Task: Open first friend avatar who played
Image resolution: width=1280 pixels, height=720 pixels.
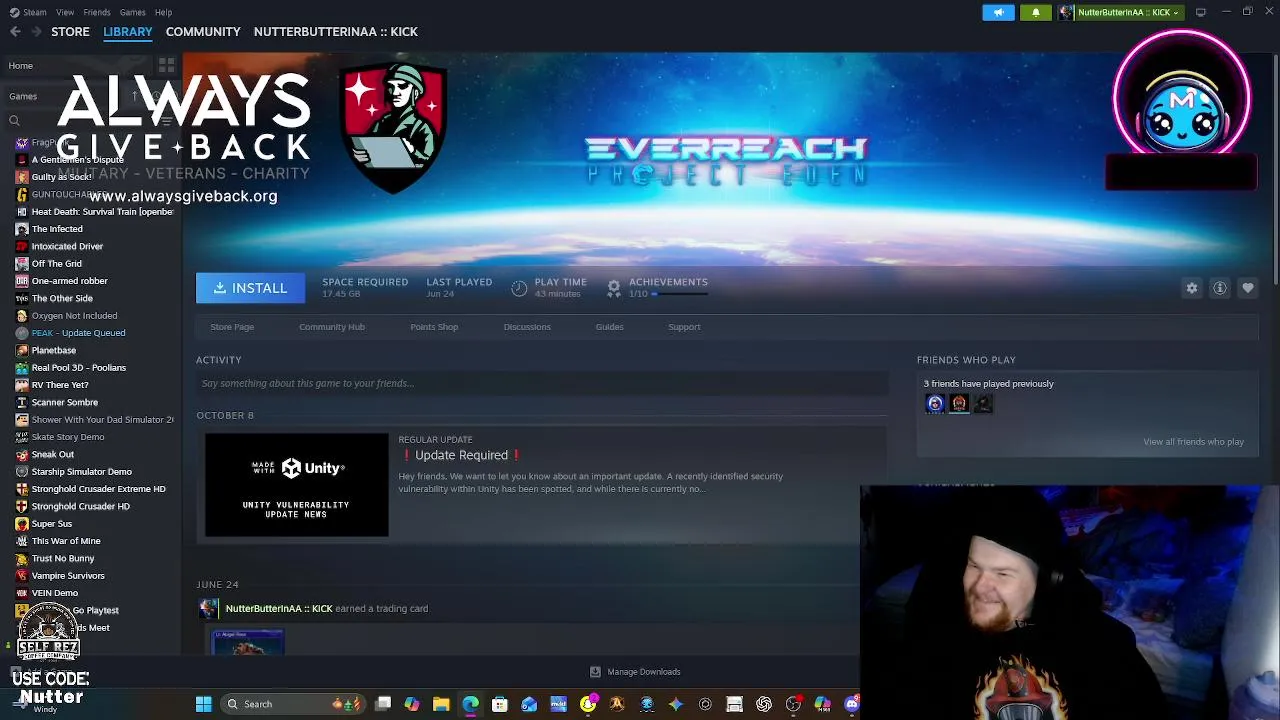Action: (x=935, y=404)
